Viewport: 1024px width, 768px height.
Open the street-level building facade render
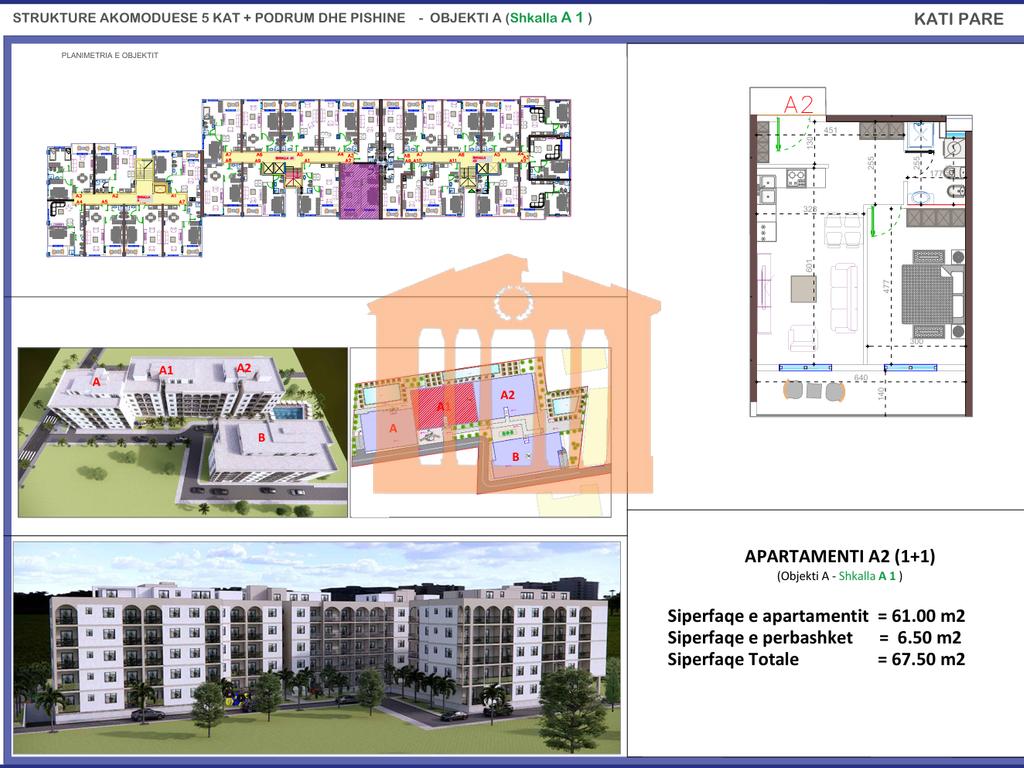[x=317, y=647]
